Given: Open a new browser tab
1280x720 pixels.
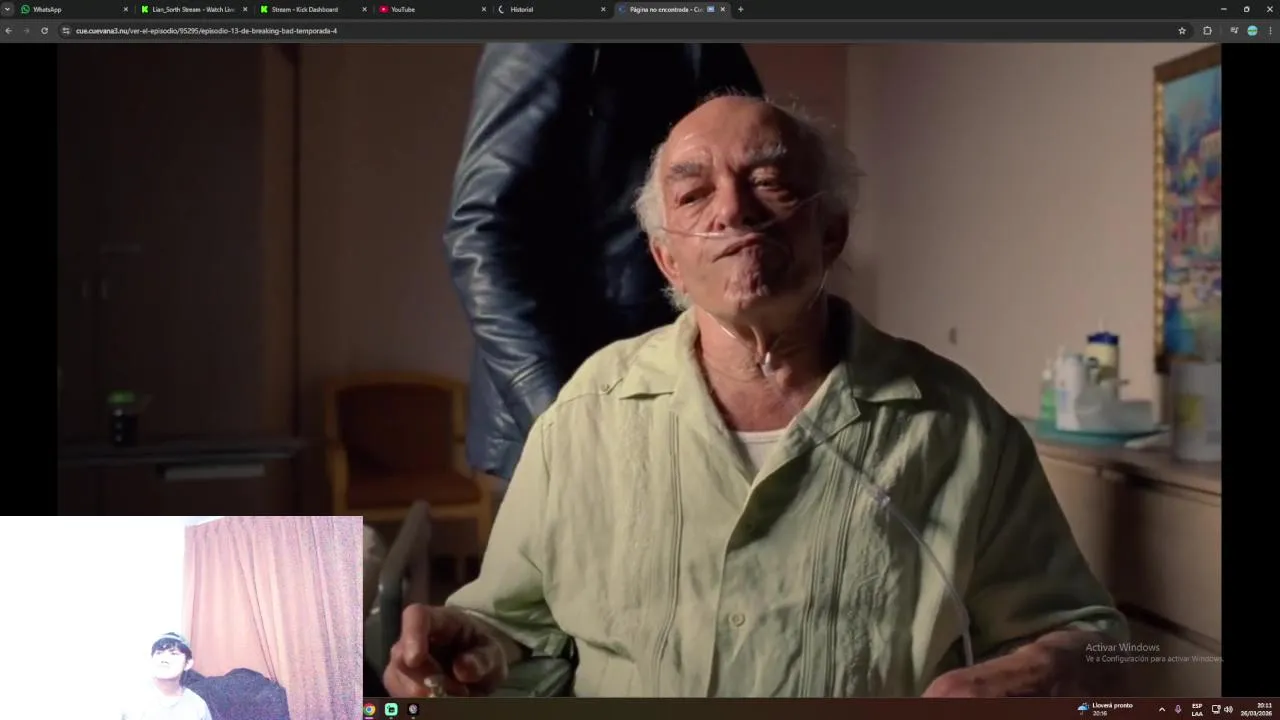Looking at the screenshot, I should point(740,9).
